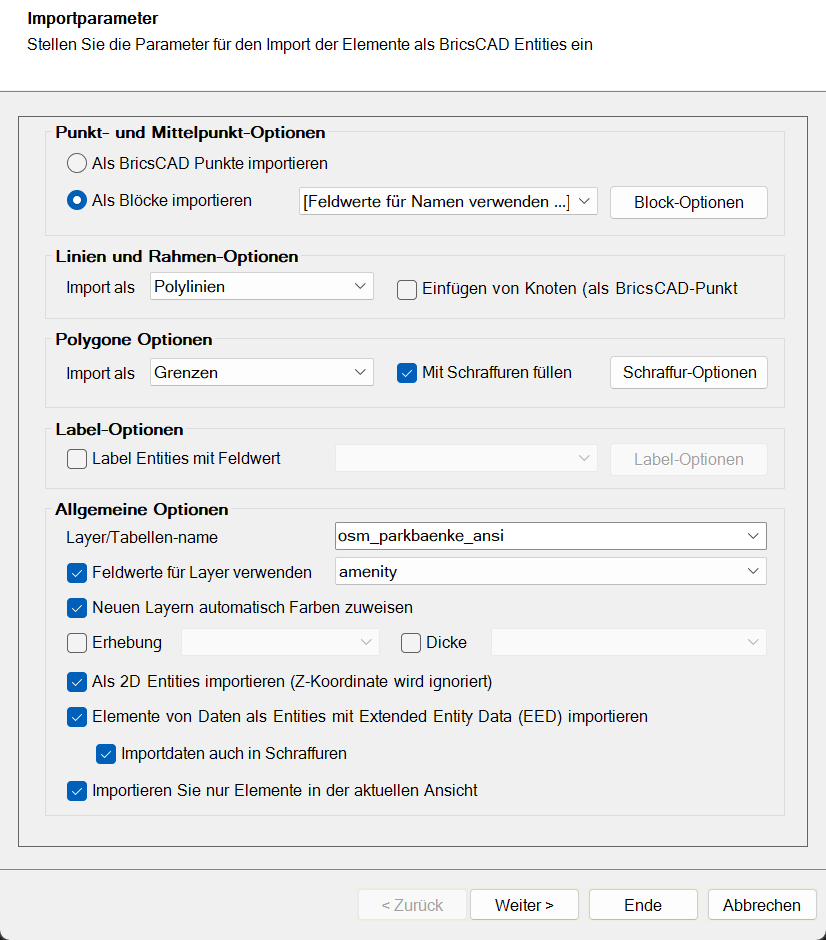The width and height of the screenshot is (826, 940).
Task: Disable 'Feldwerte für Layer verwenden'
Action: (x=77, y=573)
